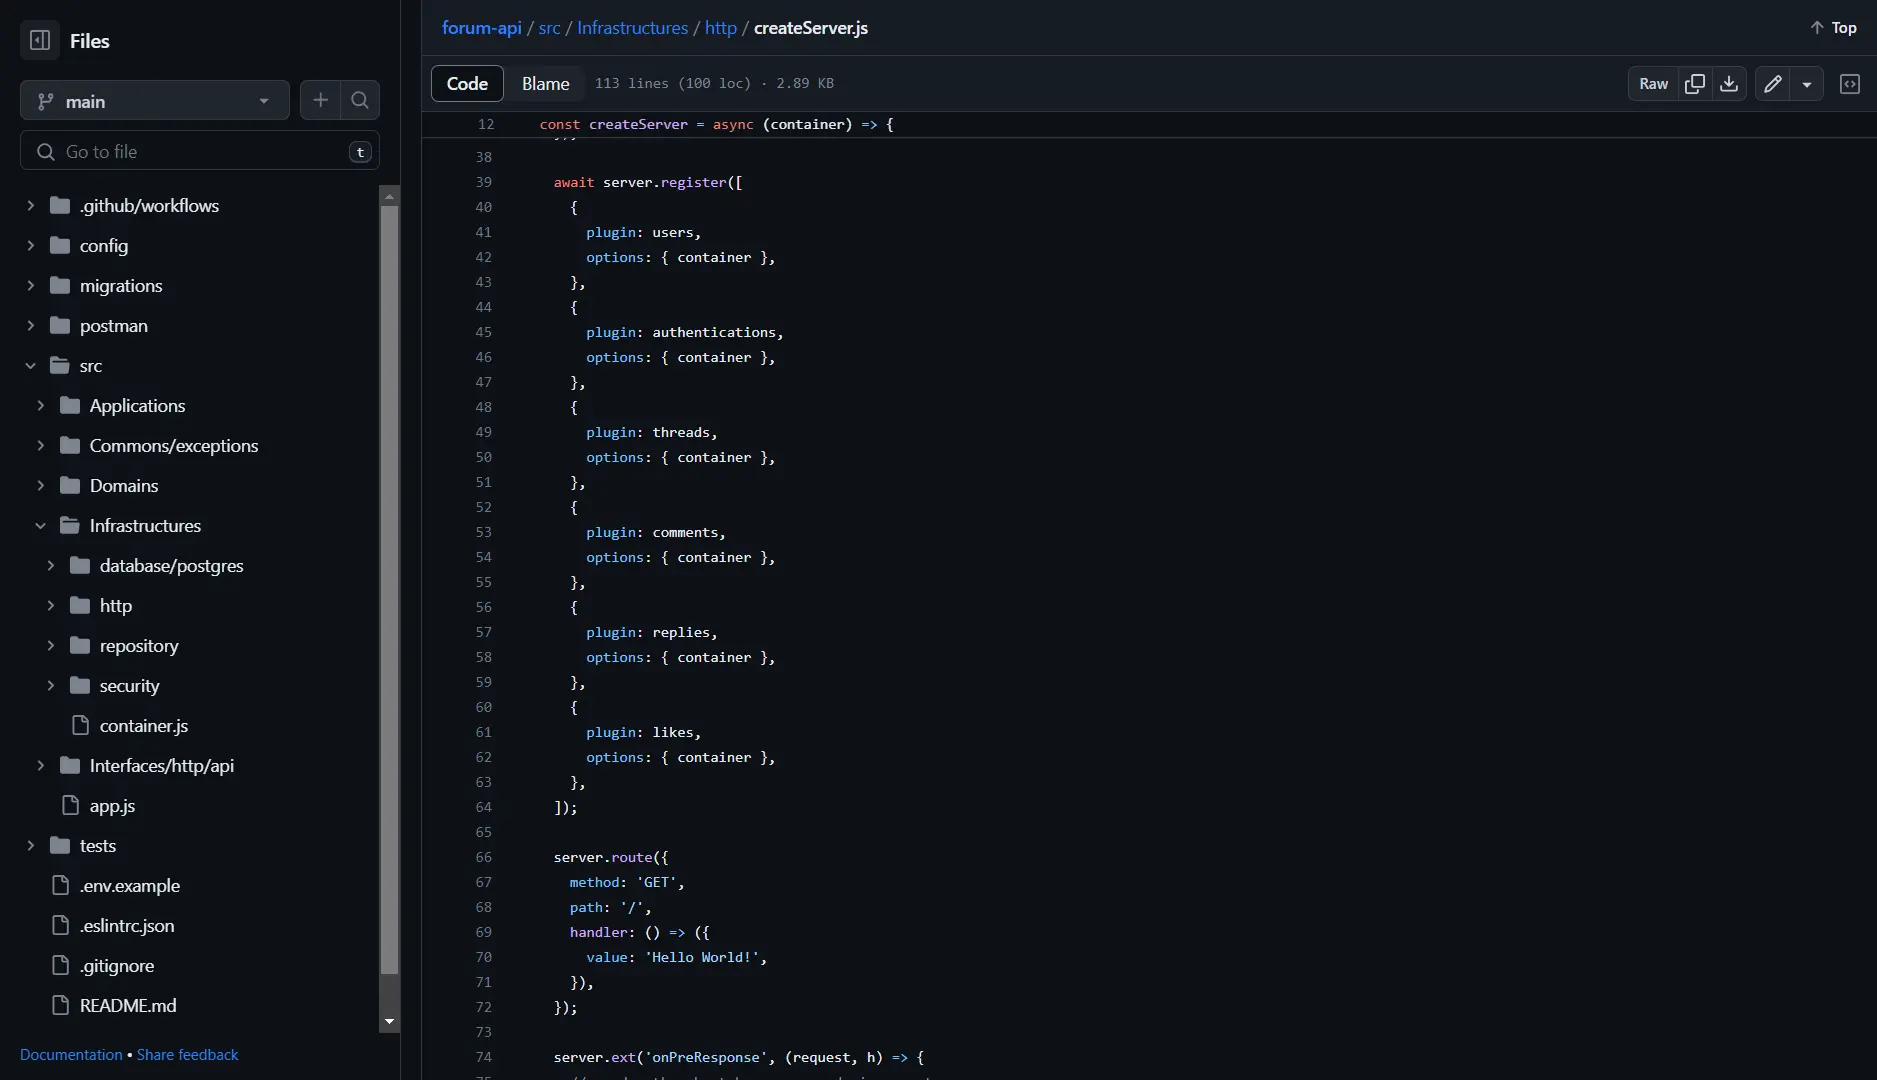Collapse the Infrastructures folder chevron

(40, 525)
